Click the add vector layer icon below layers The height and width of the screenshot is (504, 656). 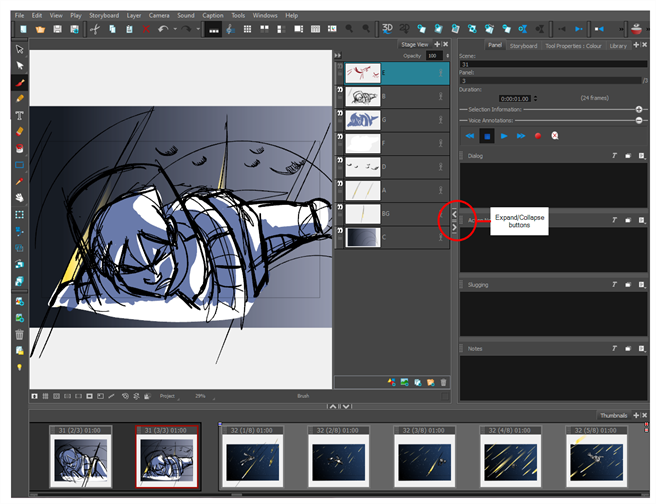click(392, 382)
